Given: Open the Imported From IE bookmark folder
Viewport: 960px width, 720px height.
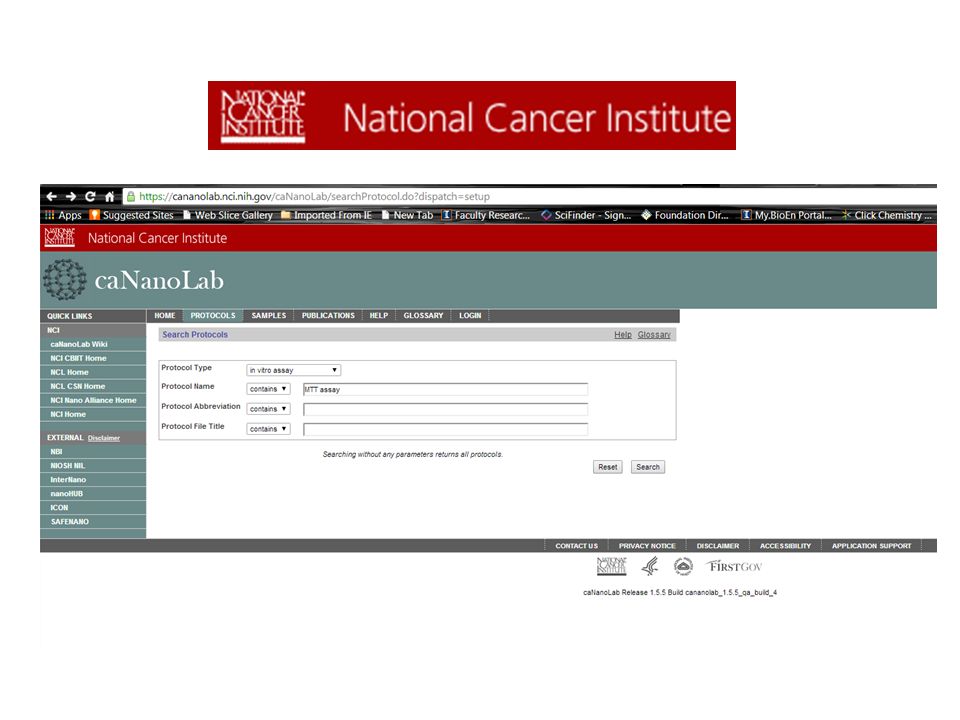Looking at the screenshot, I should pyautogui.click(x=326, y=216).
